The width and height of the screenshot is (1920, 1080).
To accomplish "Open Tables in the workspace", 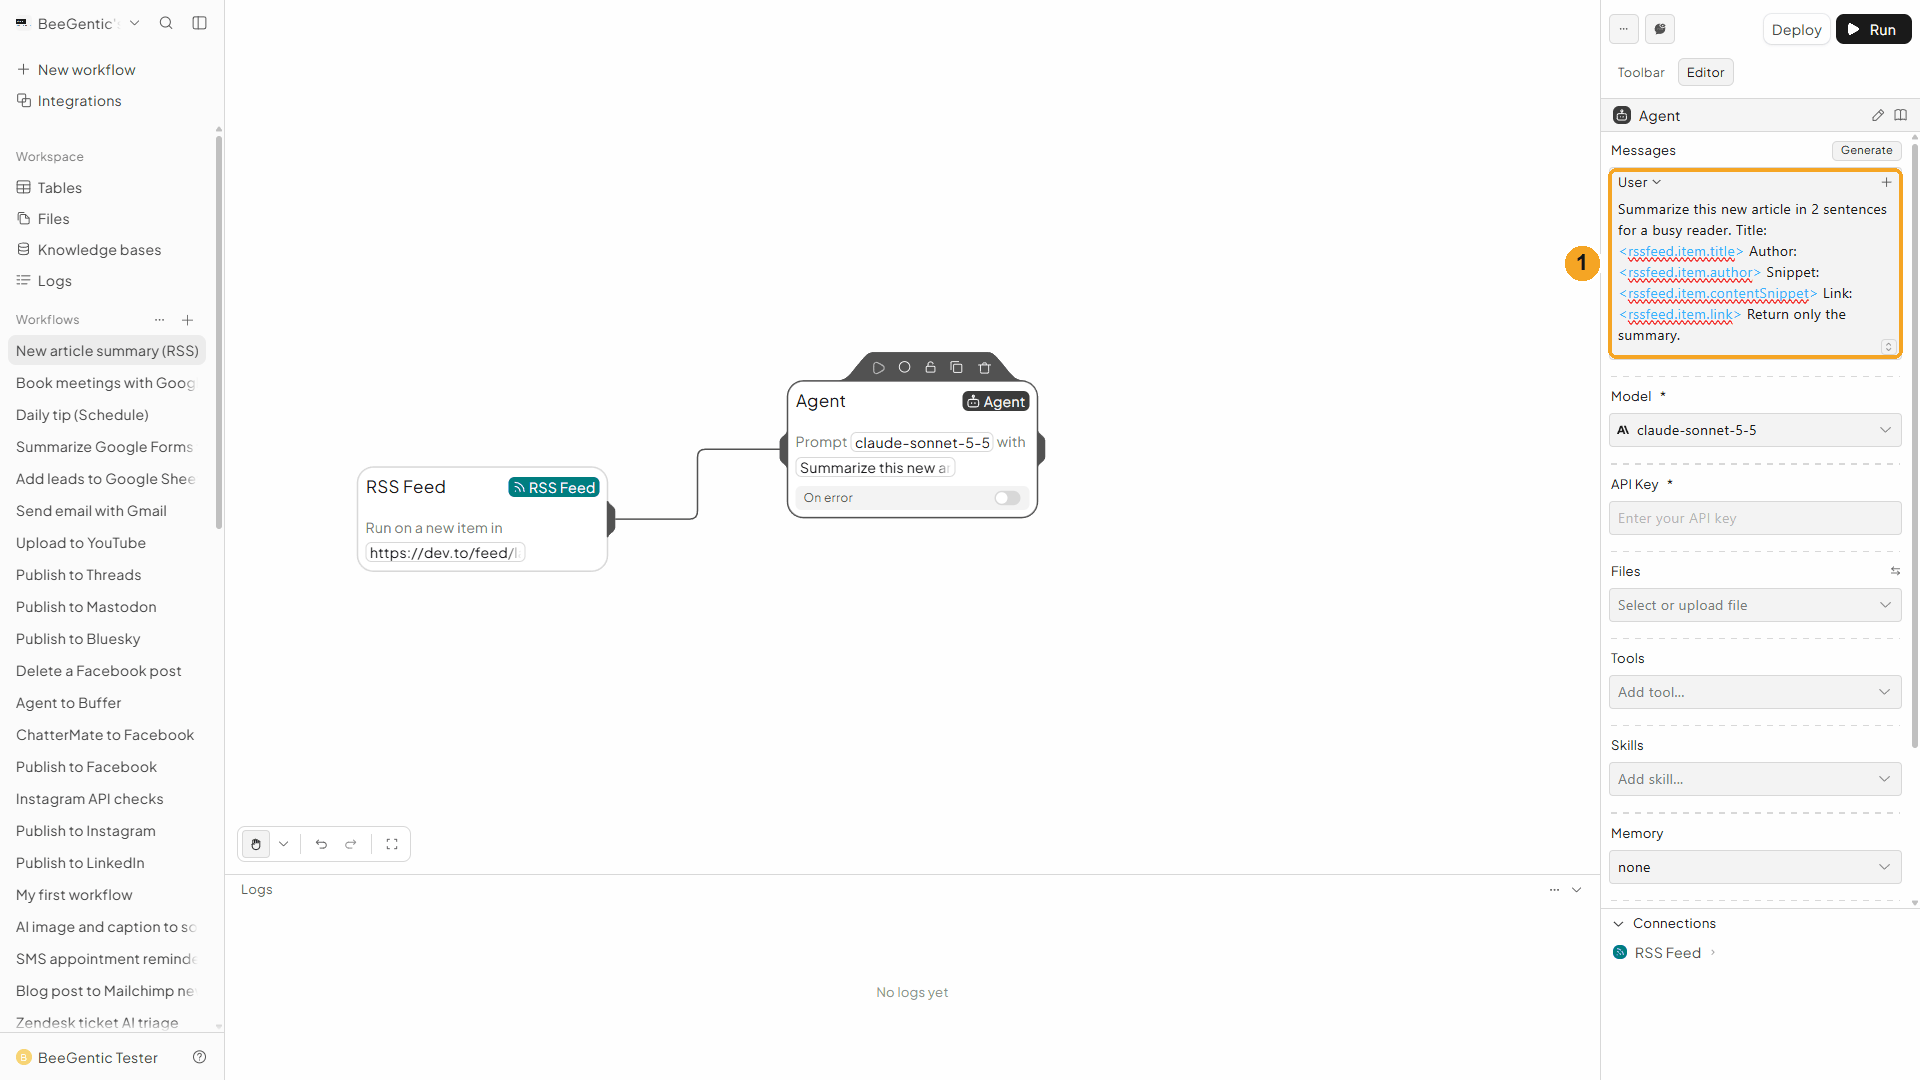I will coord(60,188).
